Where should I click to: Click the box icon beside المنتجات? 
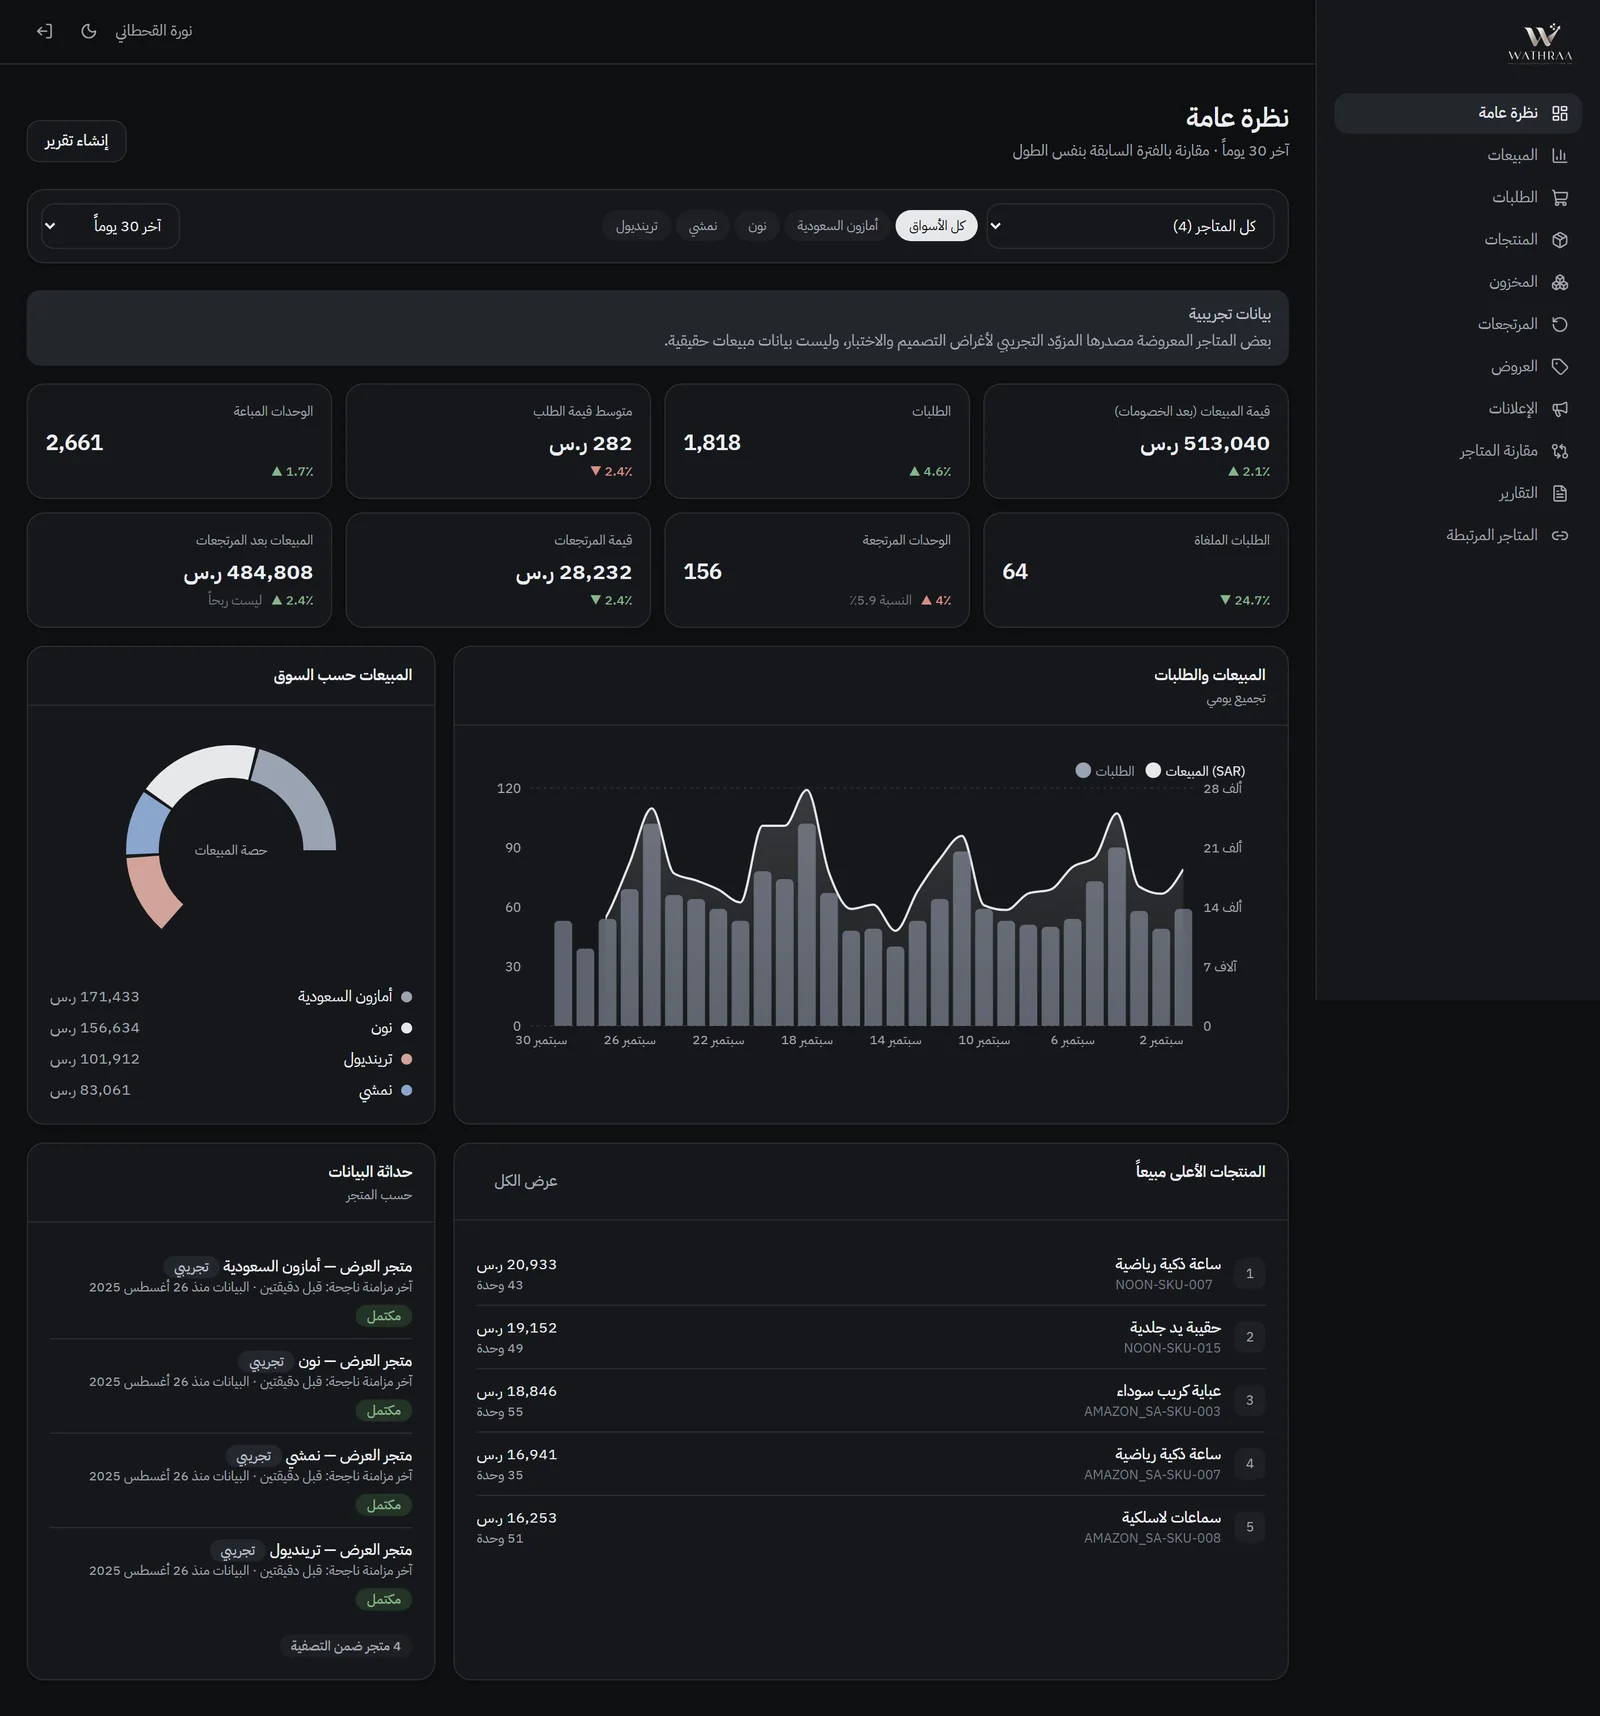point(1559,240)
